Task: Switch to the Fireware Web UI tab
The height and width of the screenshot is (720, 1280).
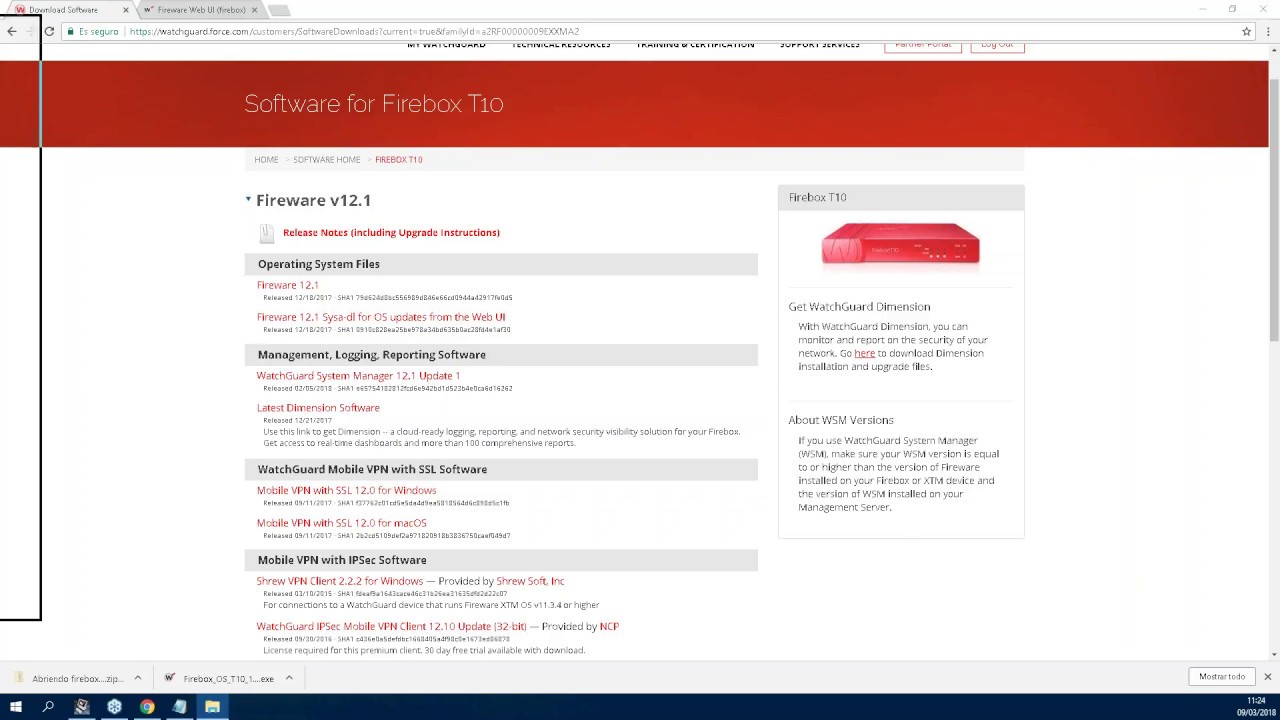Action: point(200,10)
